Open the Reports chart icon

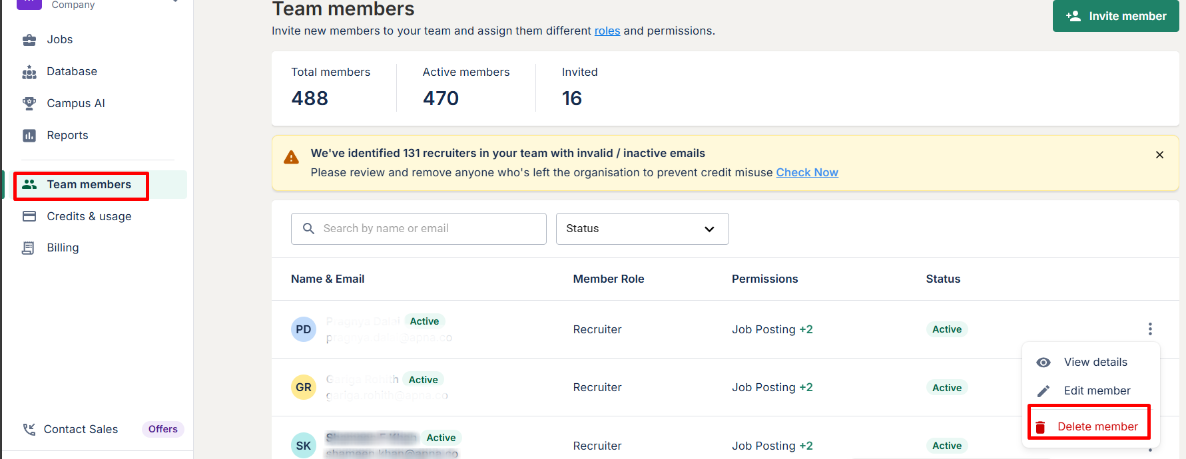coord(29,135)
